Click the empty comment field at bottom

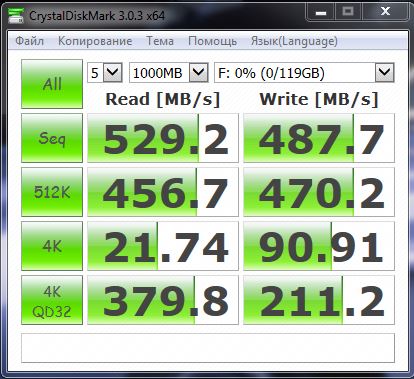point(208,348)
